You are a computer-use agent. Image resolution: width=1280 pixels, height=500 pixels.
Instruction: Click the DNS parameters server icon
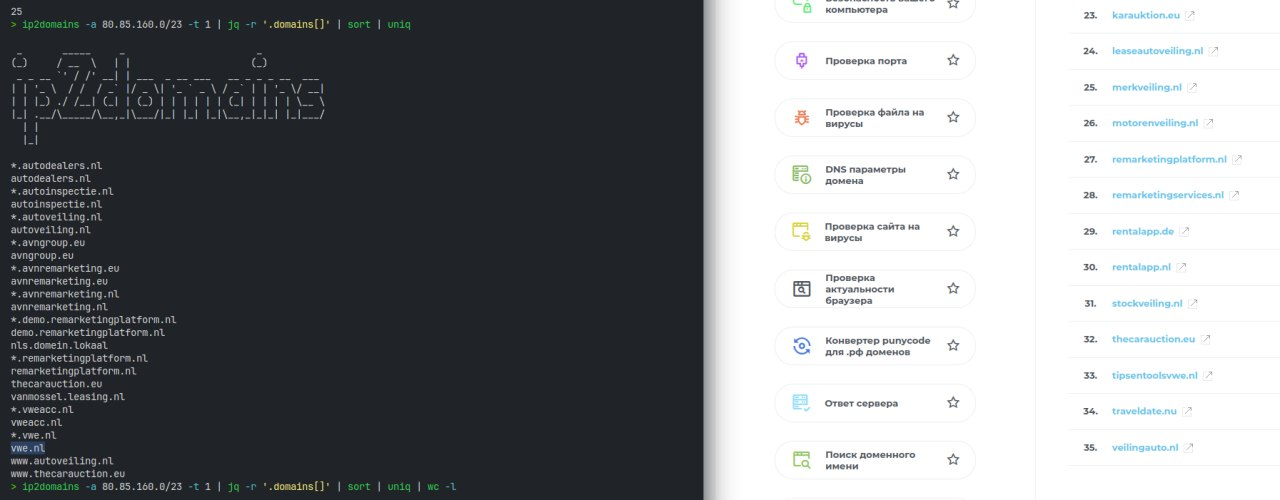[801, 174]
